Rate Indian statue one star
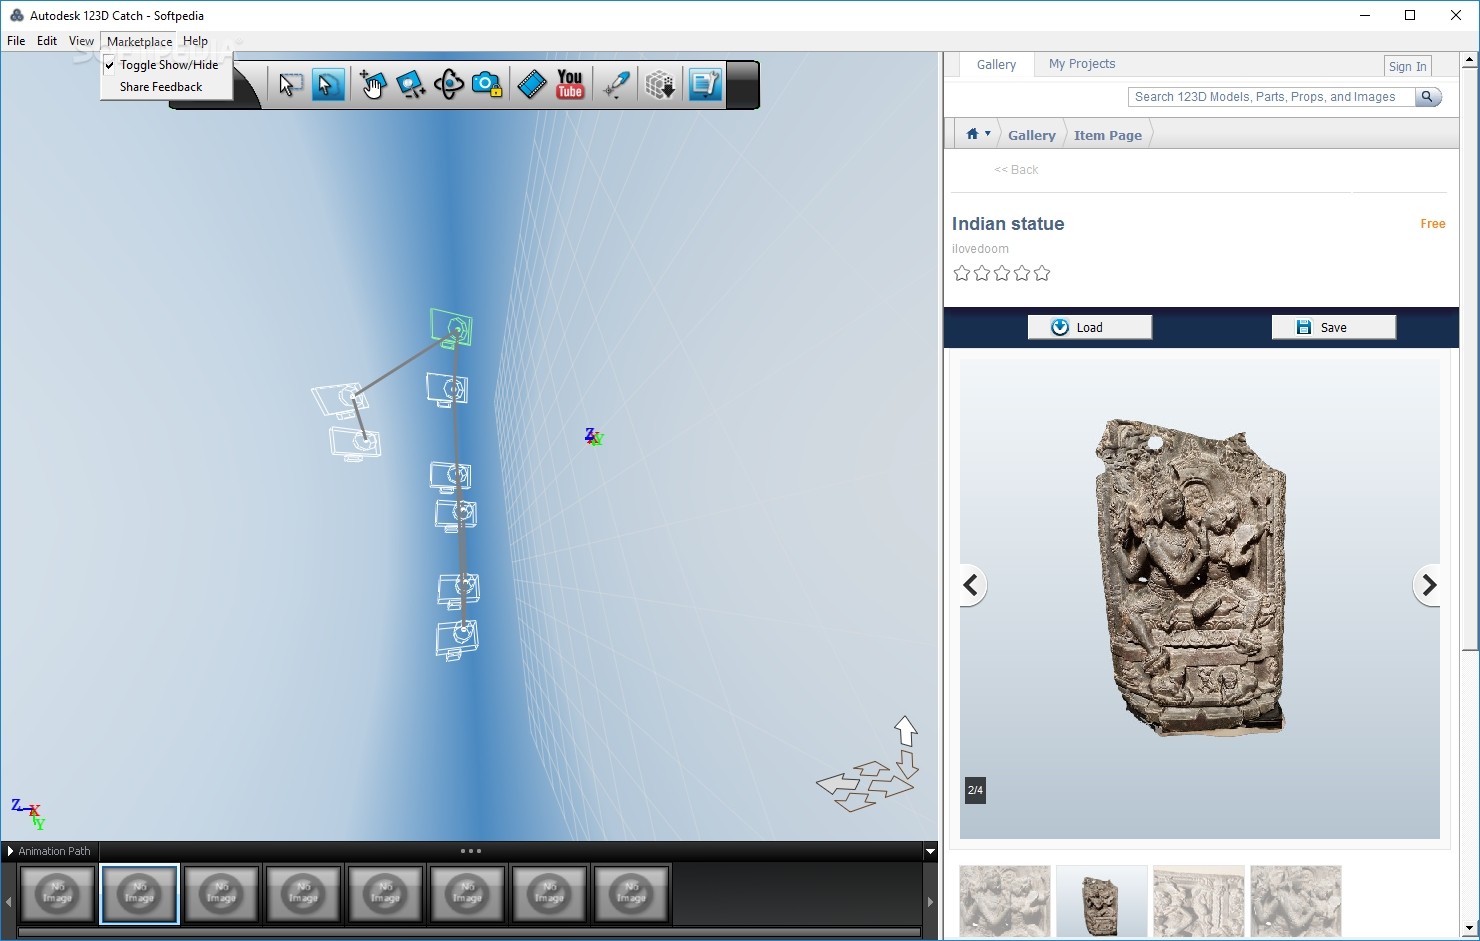 click(x=962, y=273)
